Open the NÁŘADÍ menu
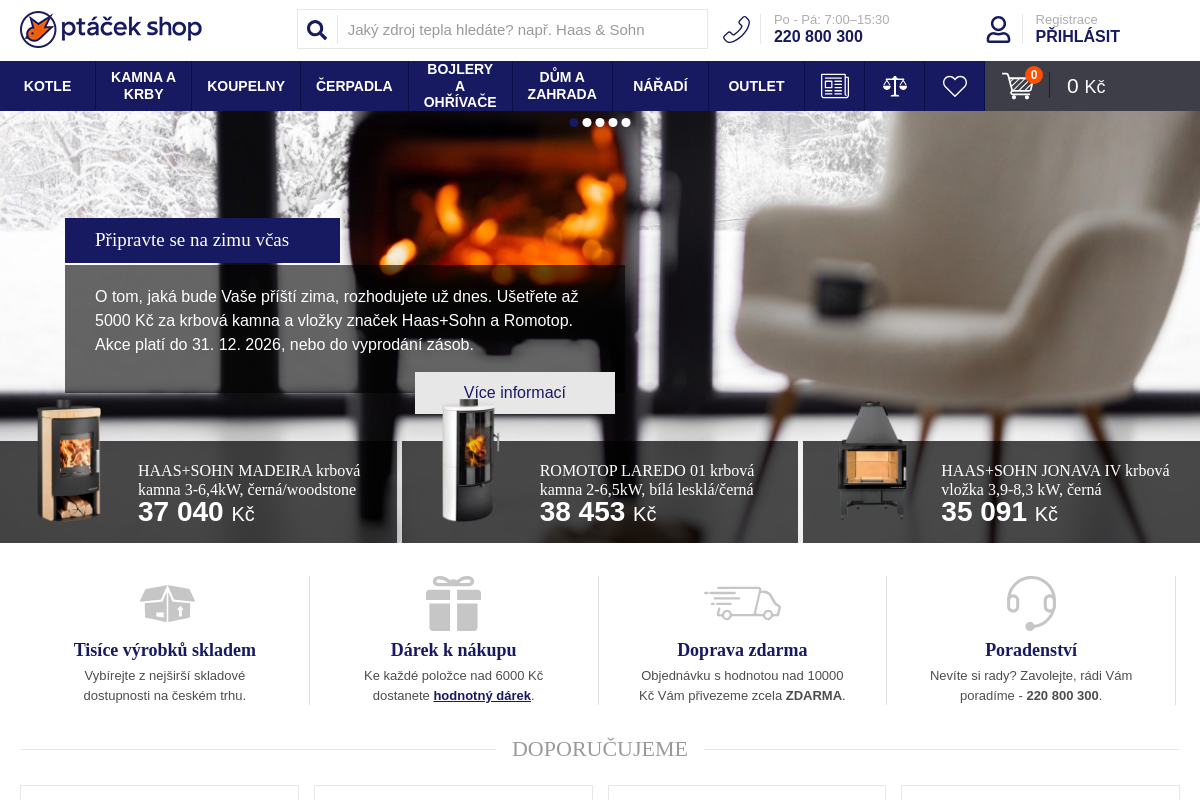 click(660, 86)
